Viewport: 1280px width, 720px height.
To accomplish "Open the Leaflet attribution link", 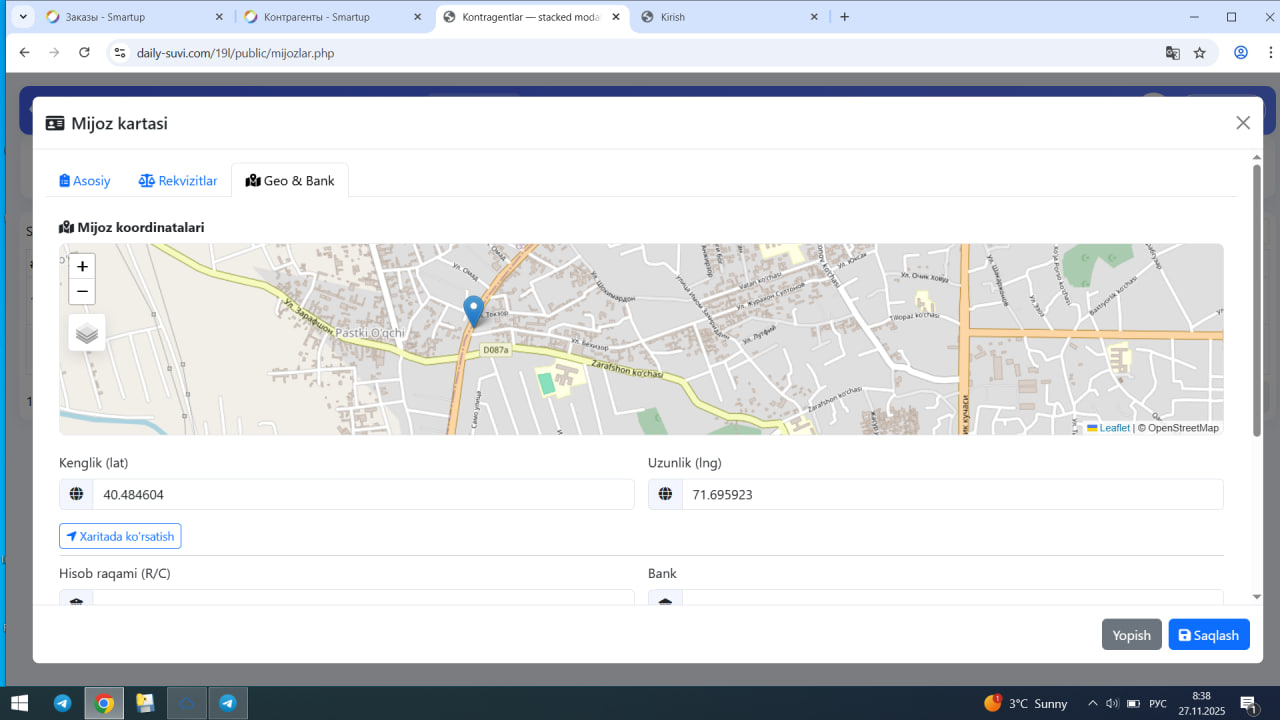I will [1114, 428].
